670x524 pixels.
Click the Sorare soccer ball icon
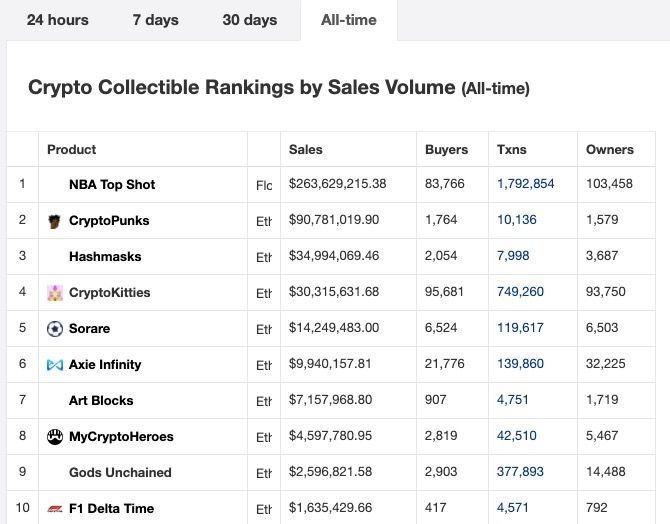tap(55, 329)
